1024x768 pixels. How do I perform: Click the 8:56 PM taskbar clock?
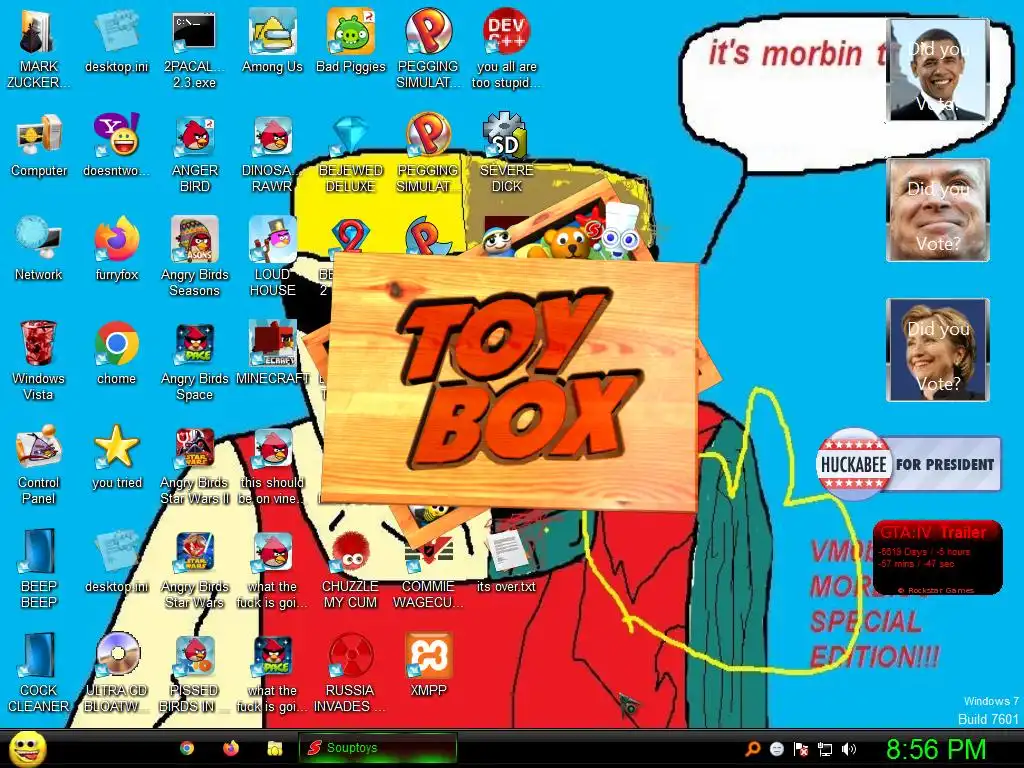tap(936, 749)
